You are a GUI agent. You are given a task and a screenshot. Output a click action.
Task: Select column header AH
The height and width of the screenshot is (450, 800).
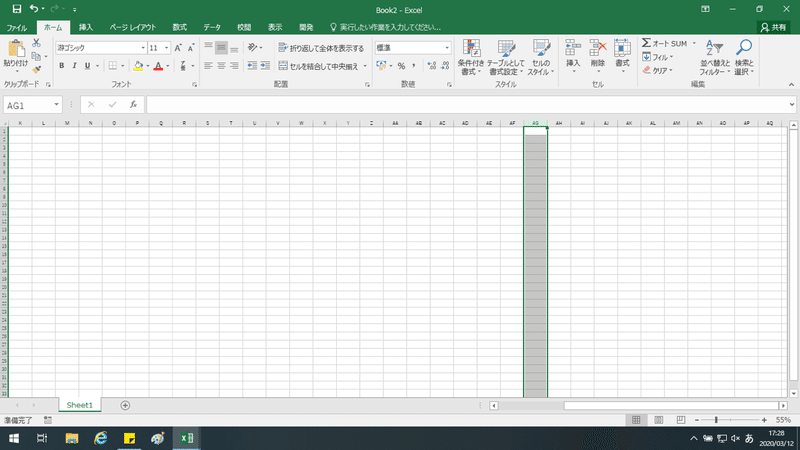(x=559, y=123)
